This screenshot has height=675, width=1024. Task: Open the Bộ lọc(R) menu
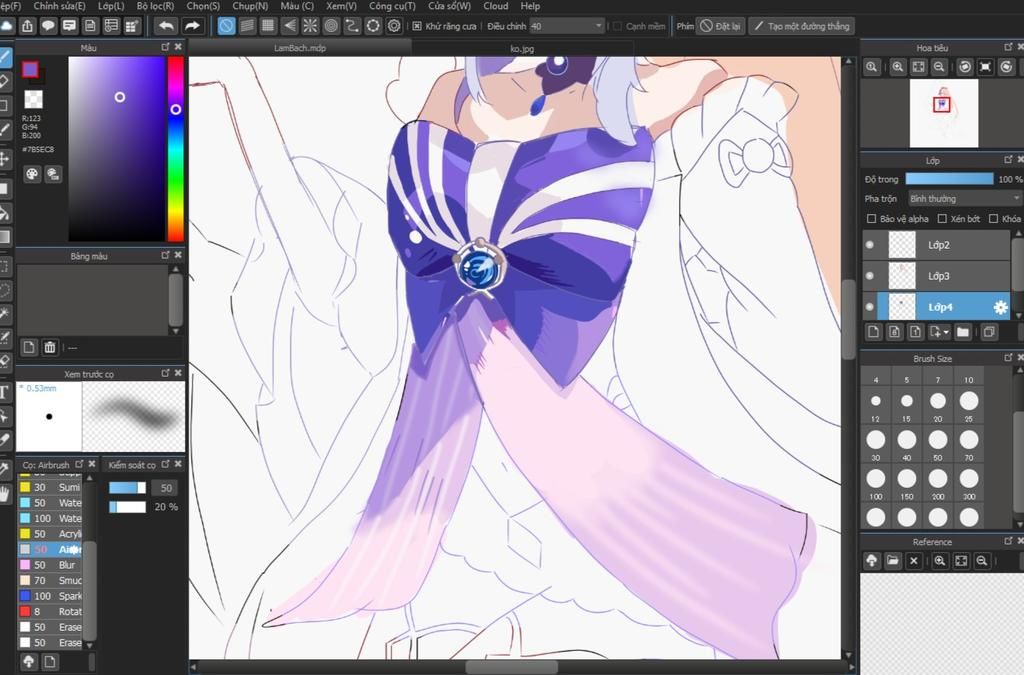tap(155, 6)
